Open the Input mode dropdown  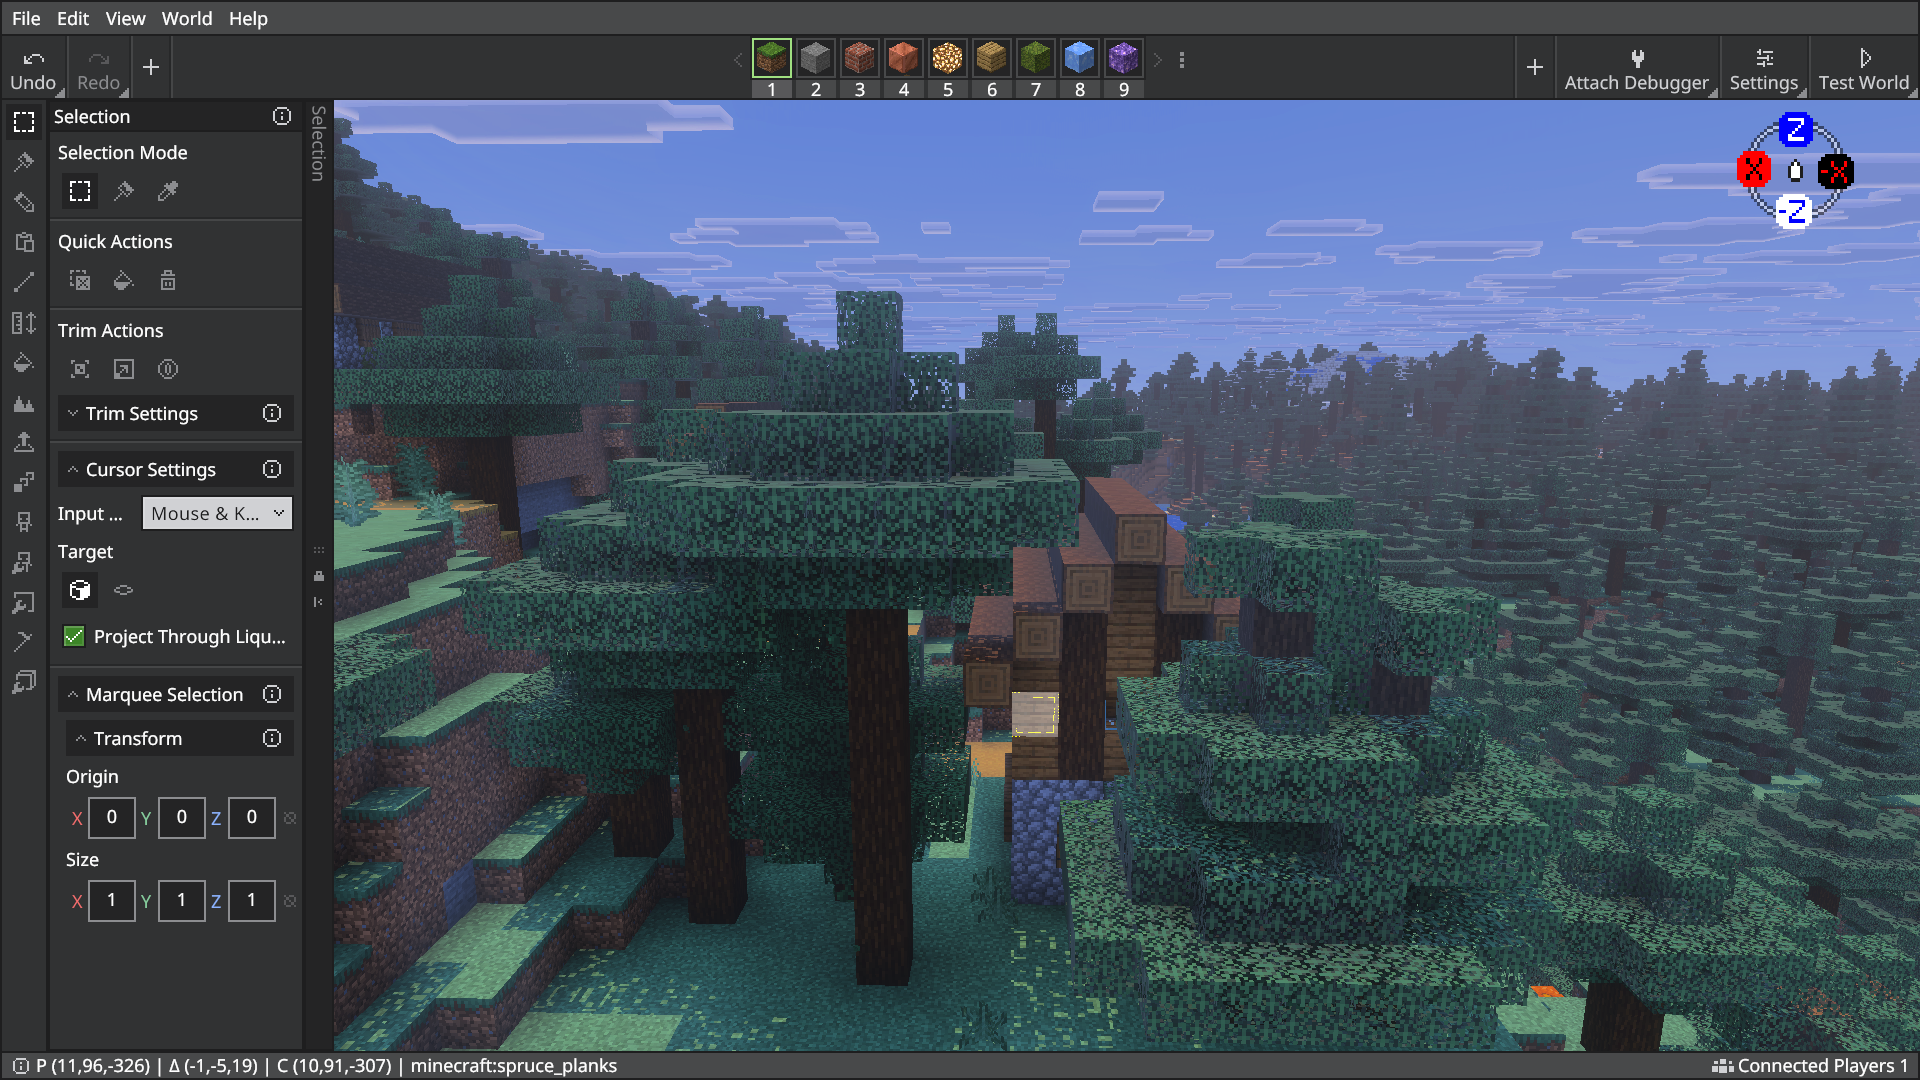point(217,513)
